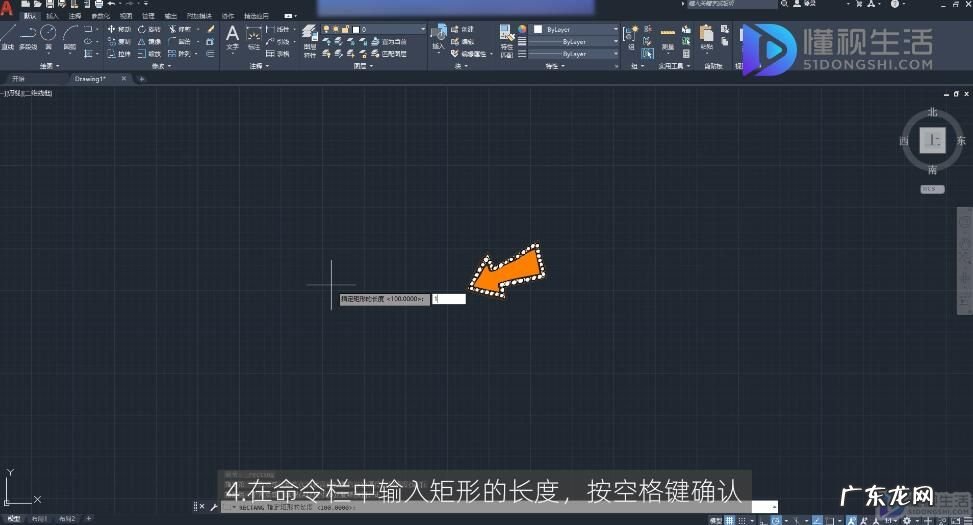Switch to the Default (默认) ribbon tab
This screenshot has width=973, height=525.
pyautogui.click(x=30, y=16)
